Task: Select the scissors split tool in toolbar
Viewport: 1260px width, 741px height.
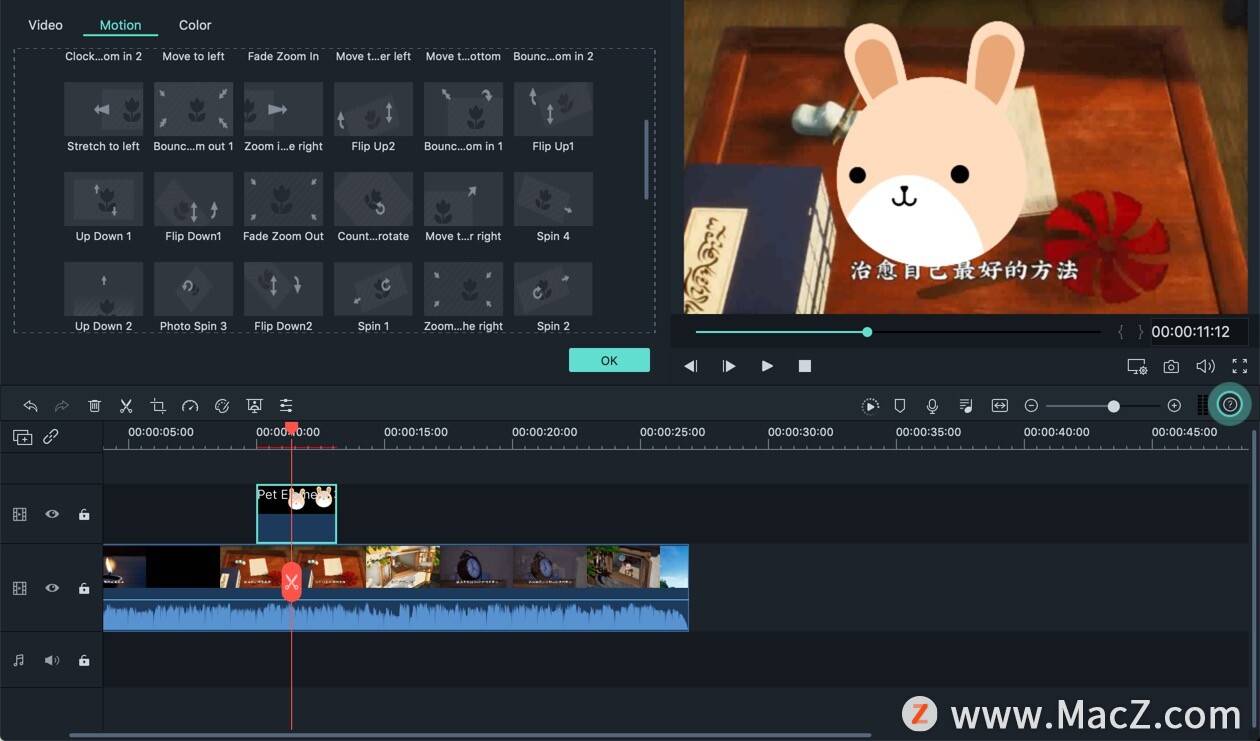Action: pyautogui.click(x=126, y=405)
